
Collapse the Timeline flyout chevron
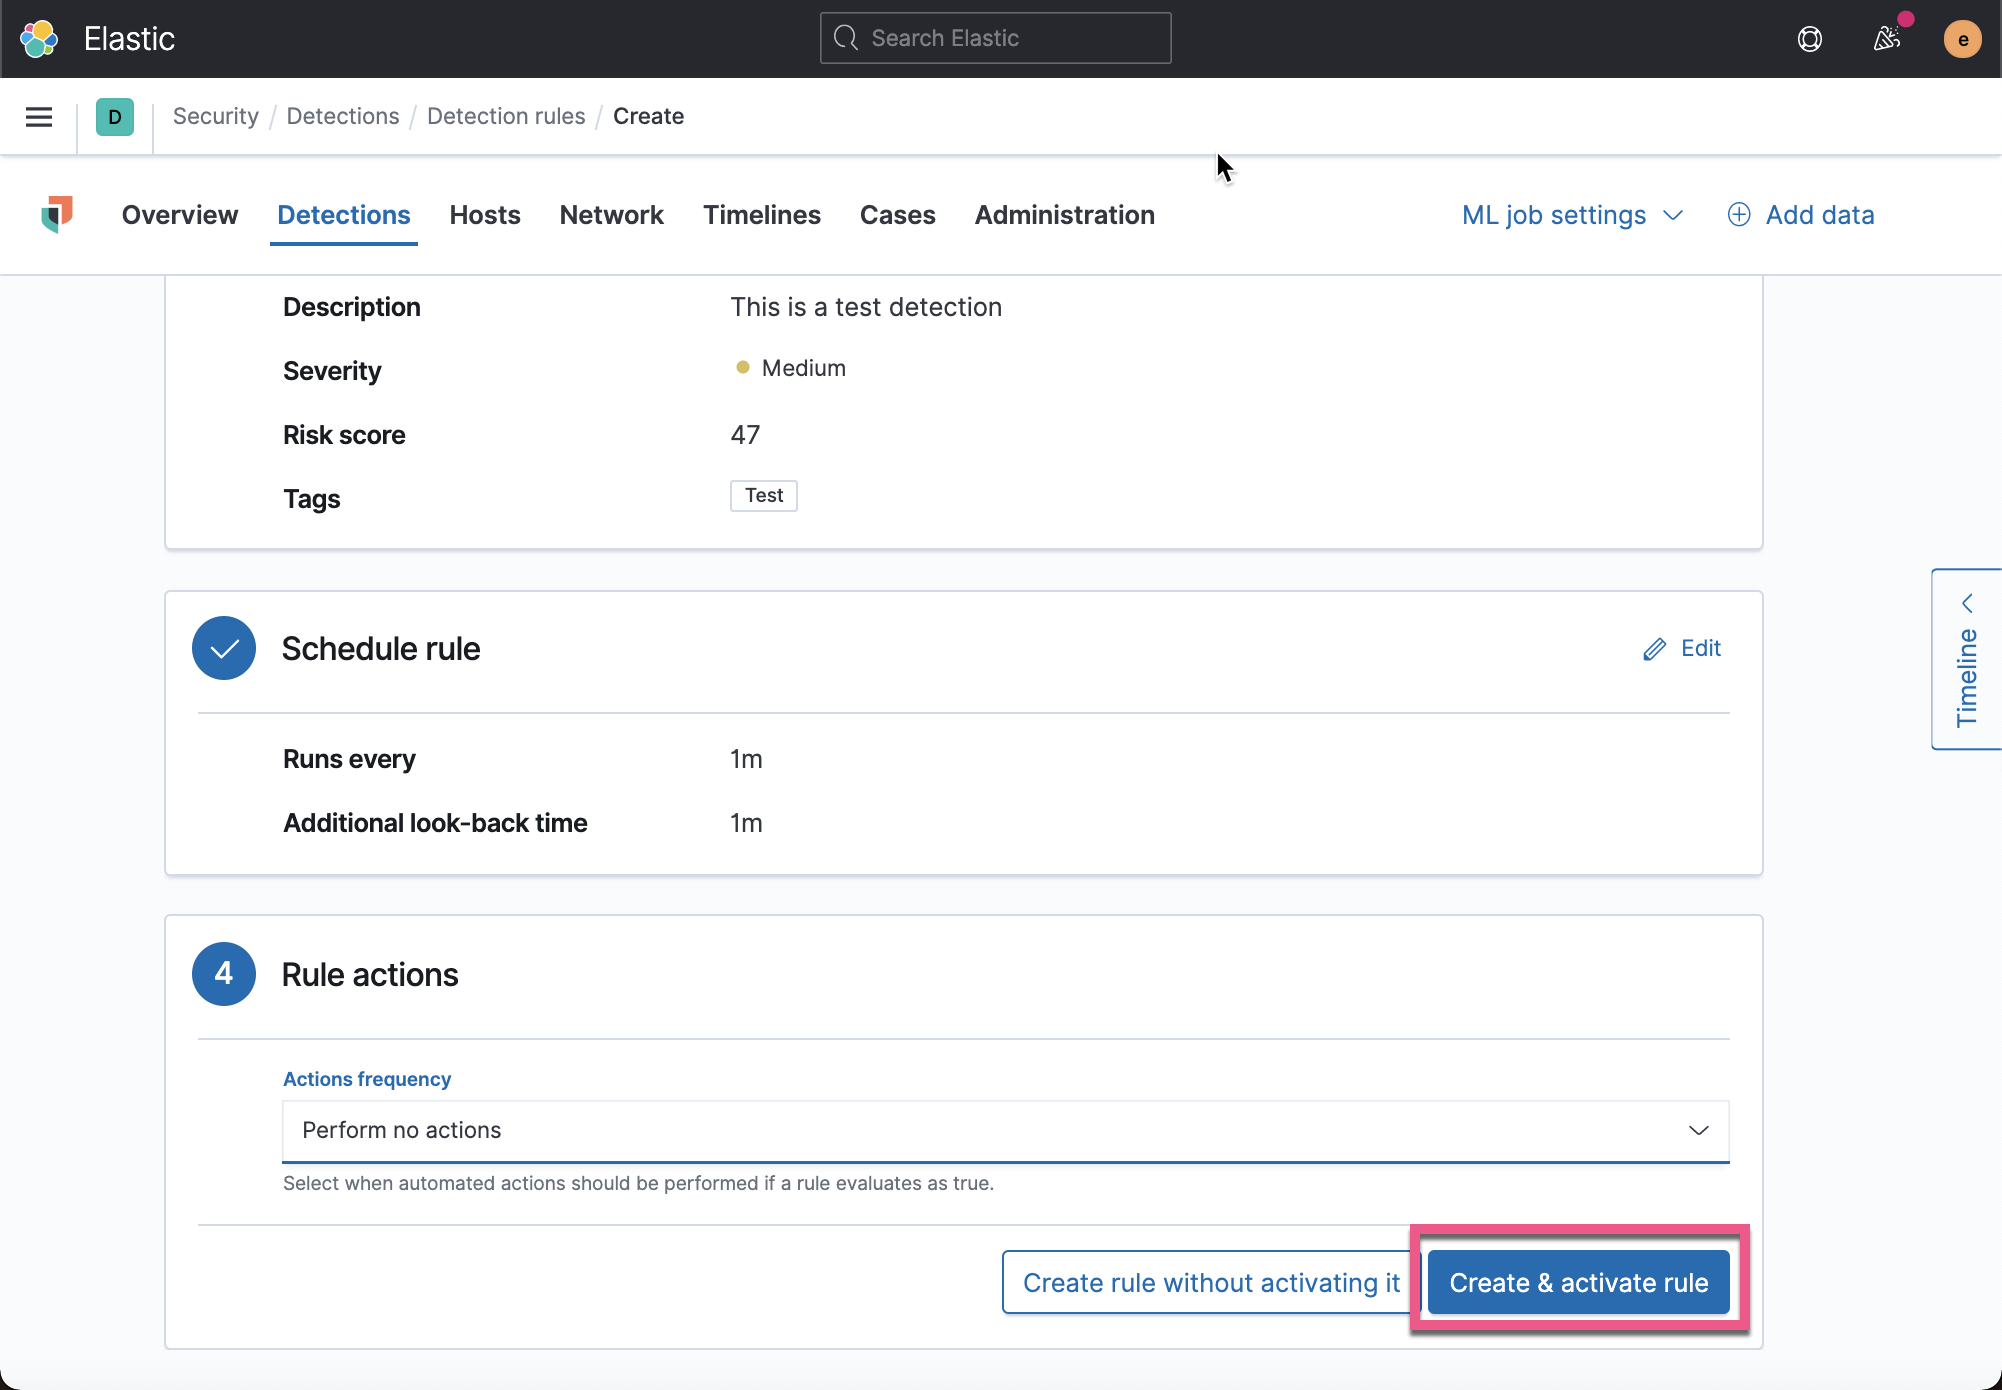coord(1967,603)
